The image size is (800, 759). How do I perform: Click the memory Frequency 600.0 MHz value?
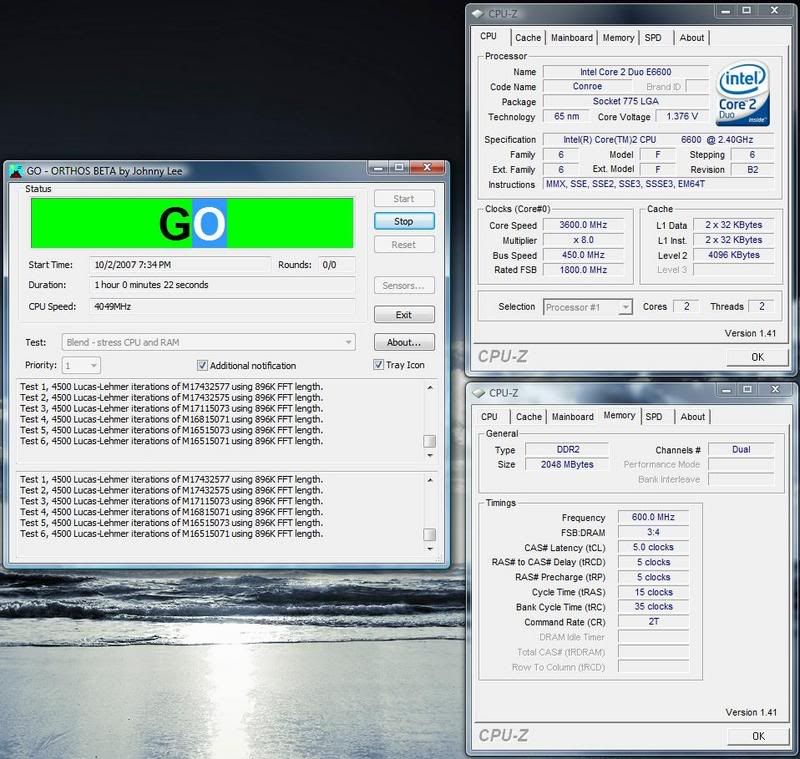[x=653, y=517]
